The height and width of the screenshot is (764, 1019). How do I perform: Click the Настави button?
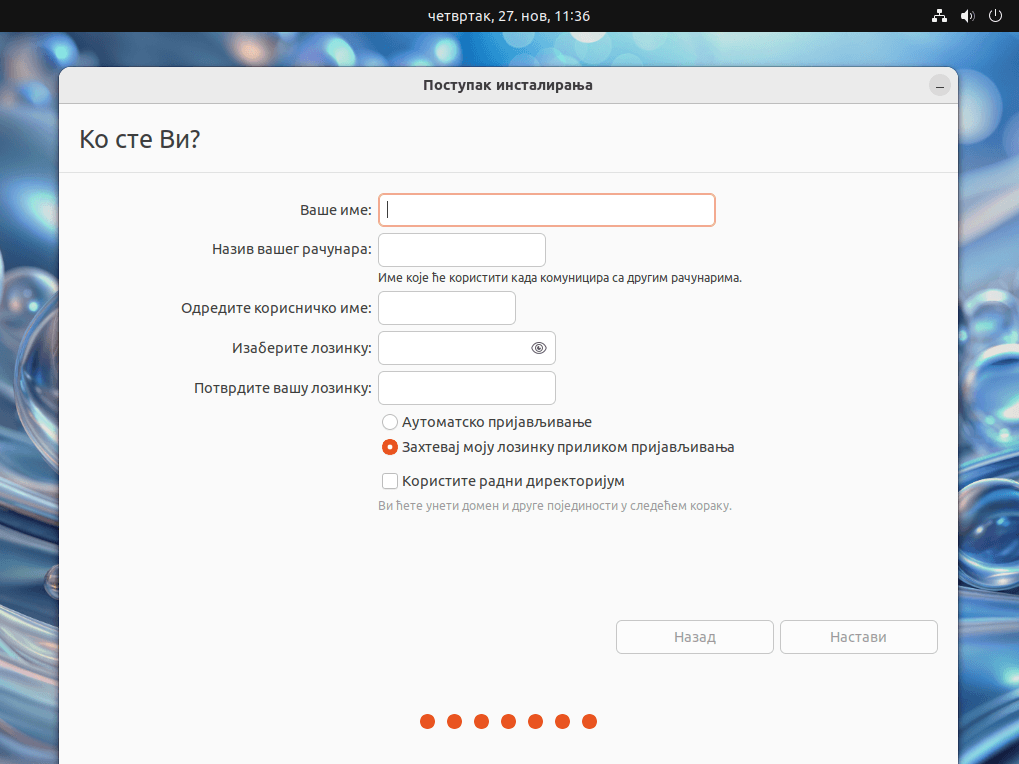[x=858, y=637]
